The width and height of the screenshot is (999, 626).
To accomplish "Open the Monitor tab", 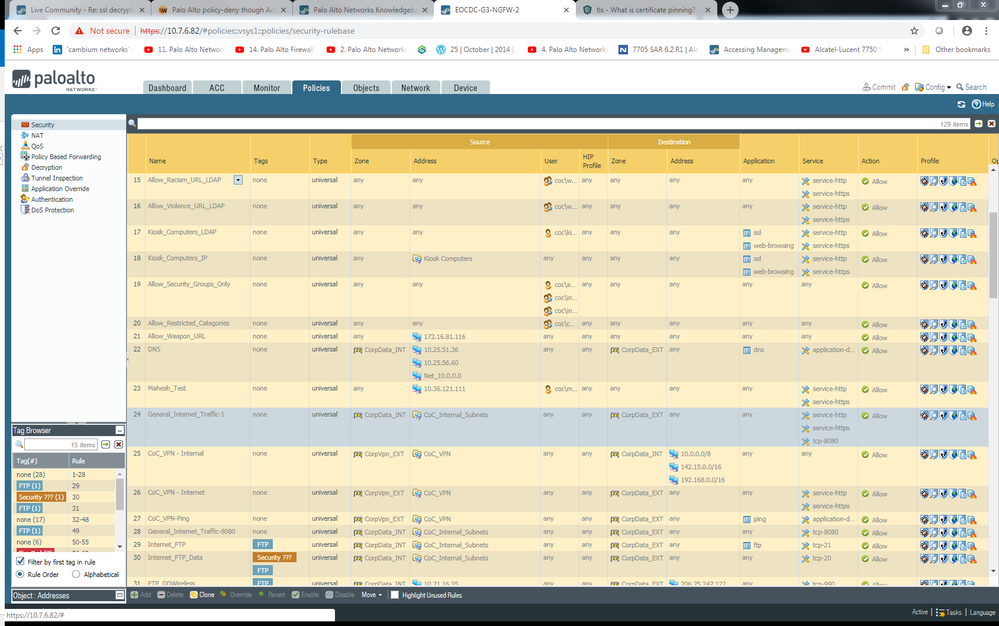I will click(266, 88).
